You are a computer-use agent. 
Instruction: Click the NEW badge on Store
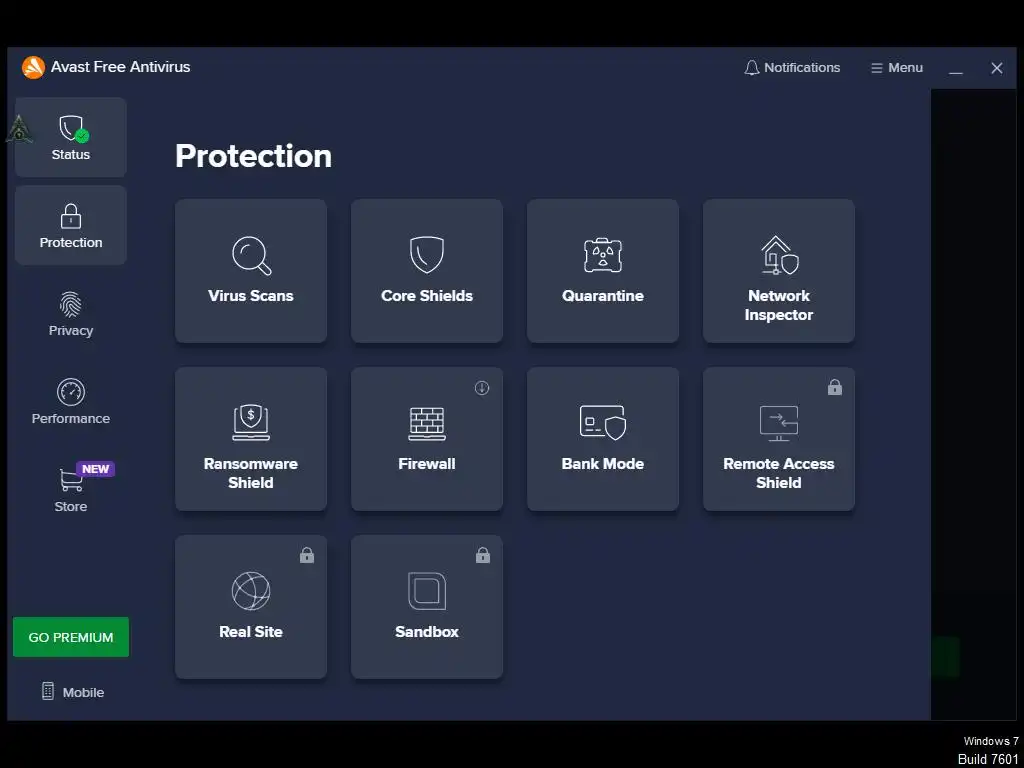pos(95,469)
